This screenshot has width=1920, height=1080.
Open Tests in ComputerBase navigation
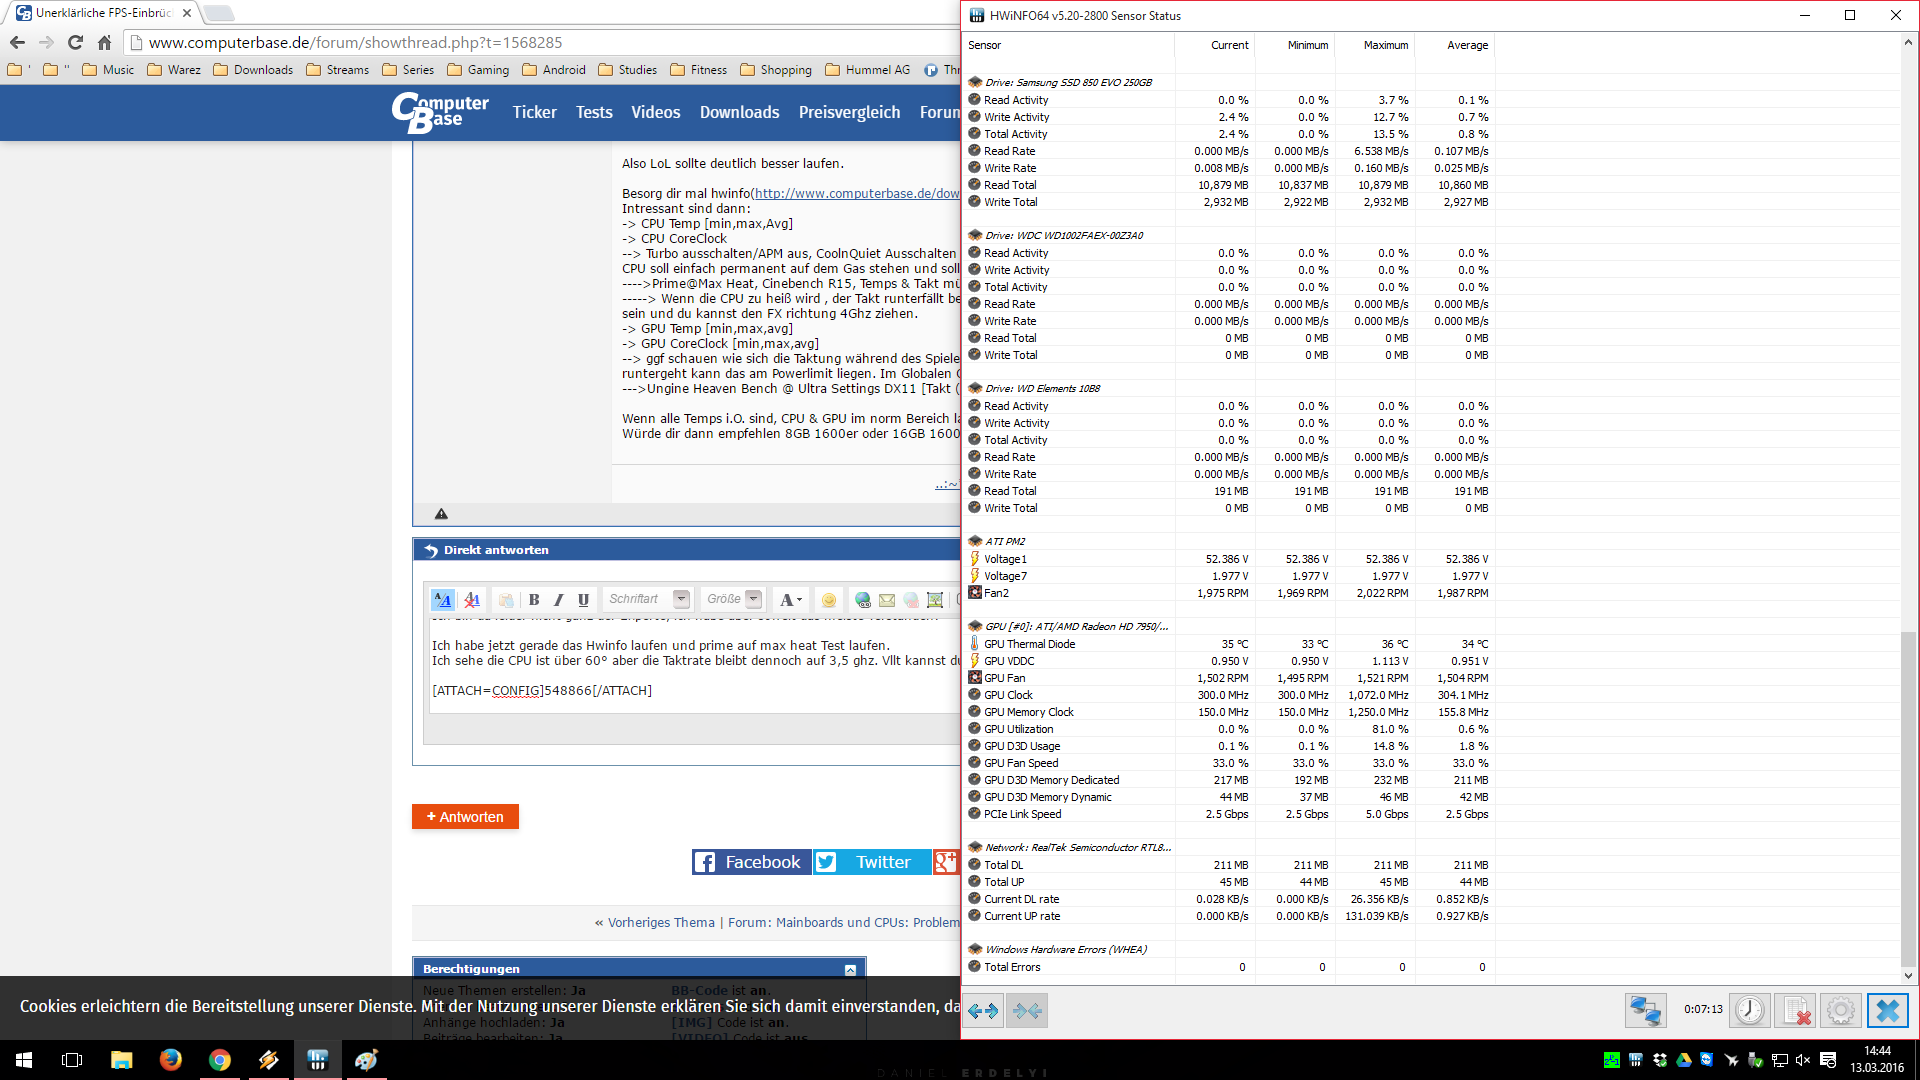point(594,112)
